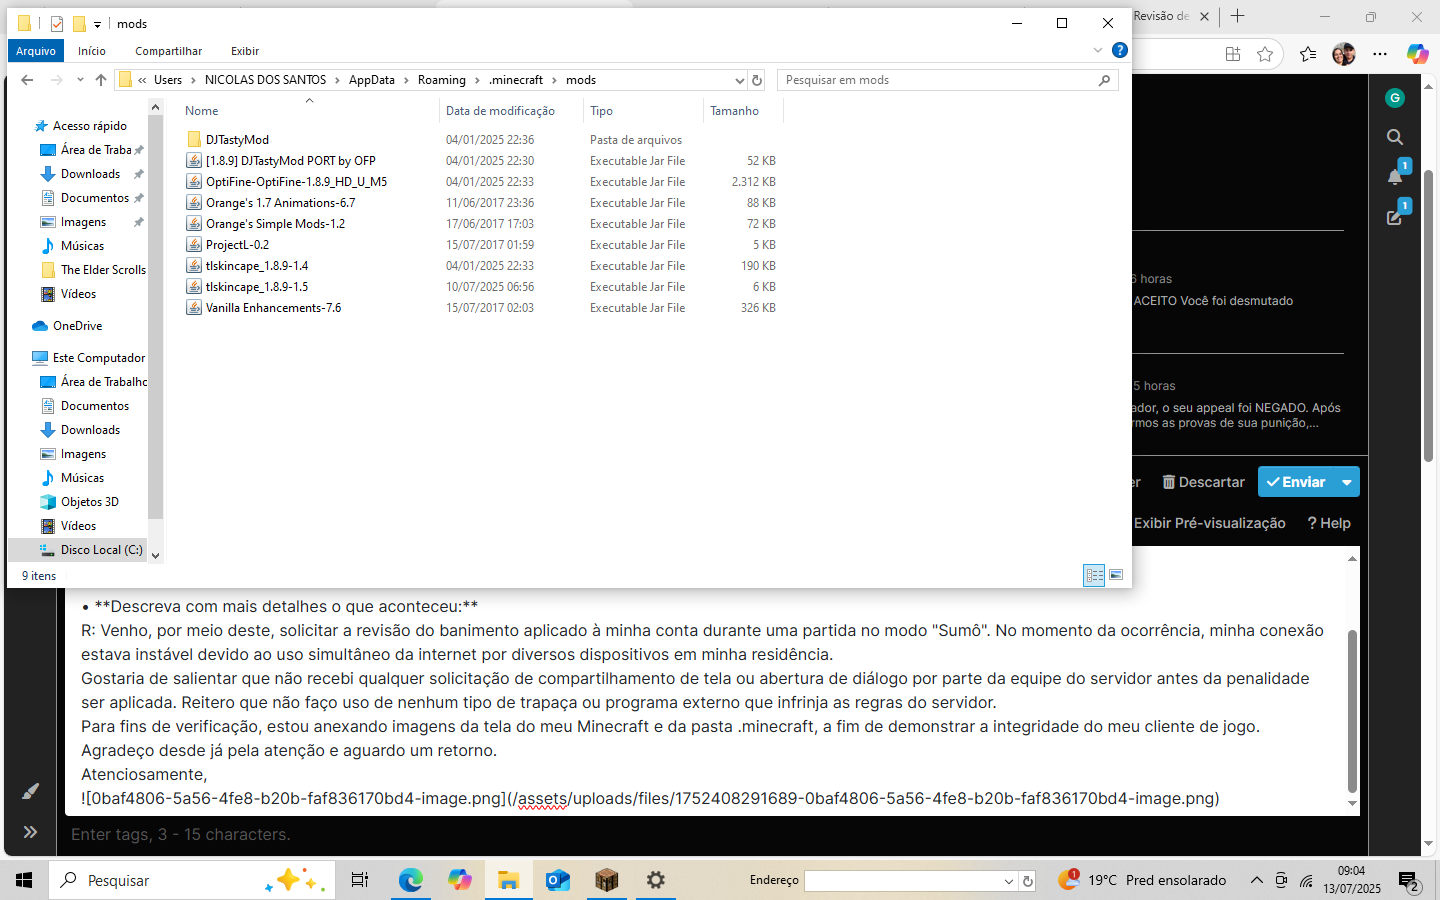Click search magnifier in mods search box
Viewport: 1440px width, 900px height.
click(x=1104, y=80)
